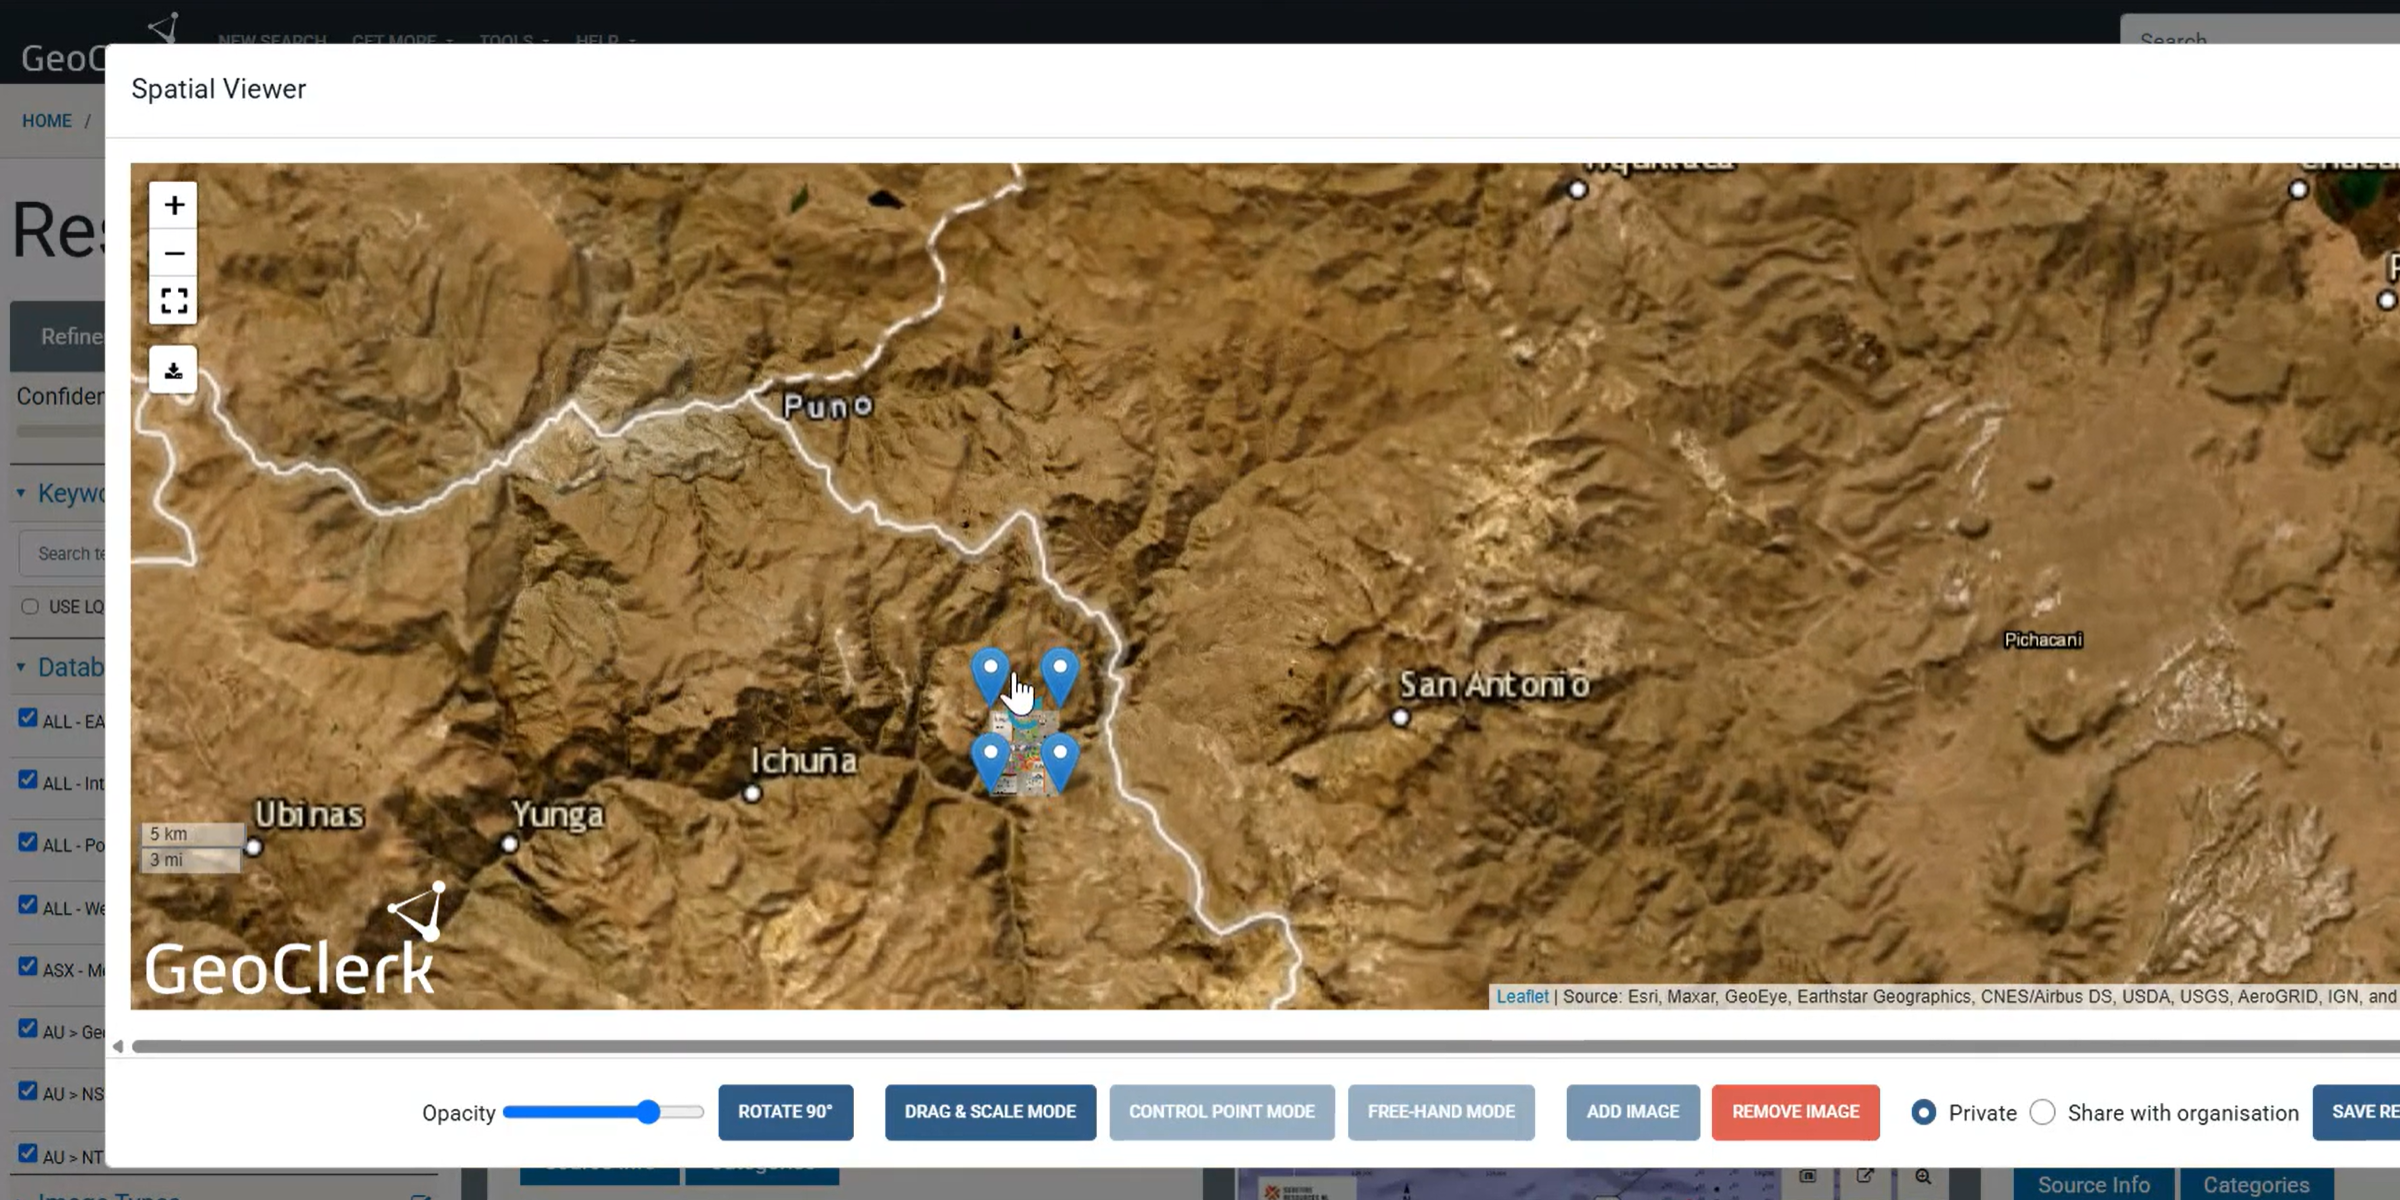The image size is (2400, 1200).
Task: Click the scrollbar left arrow below map
Action: [x=118, y=1046]
